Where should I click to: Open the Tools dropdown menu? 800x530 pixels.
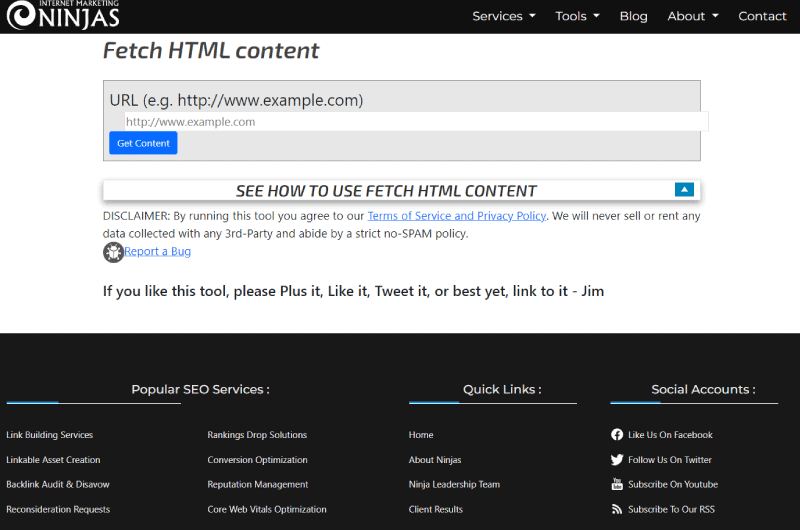[577, 16]
